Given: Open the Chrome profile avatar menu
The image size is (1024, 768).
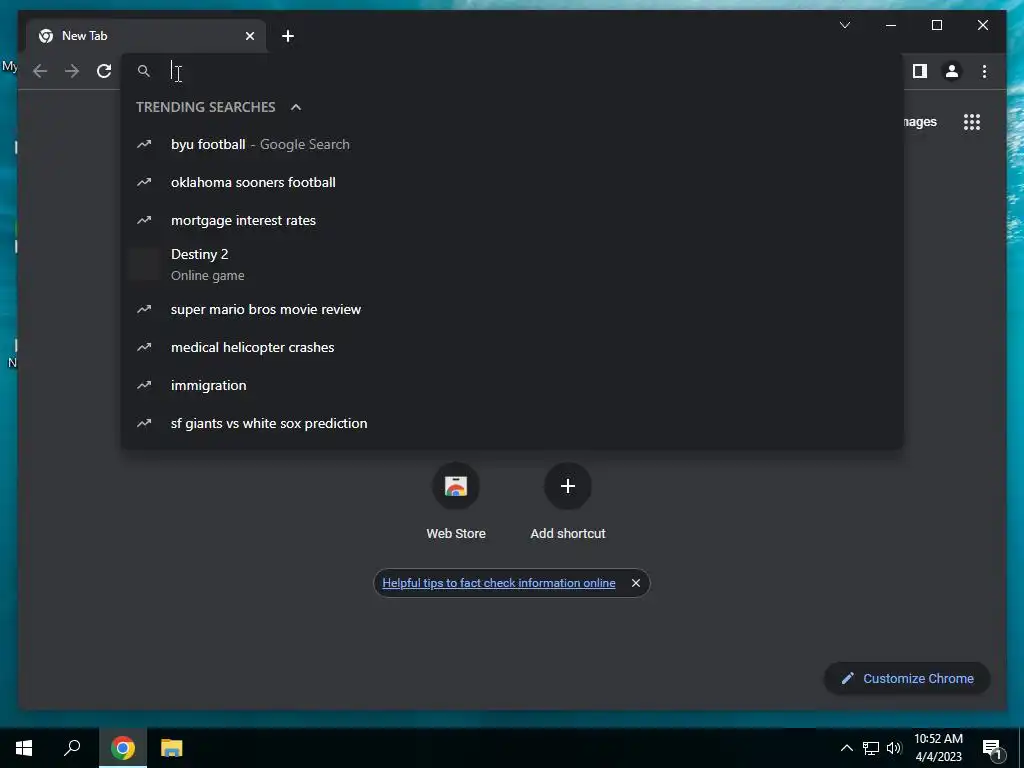Looking at the screenshot, I should point(952,71).
